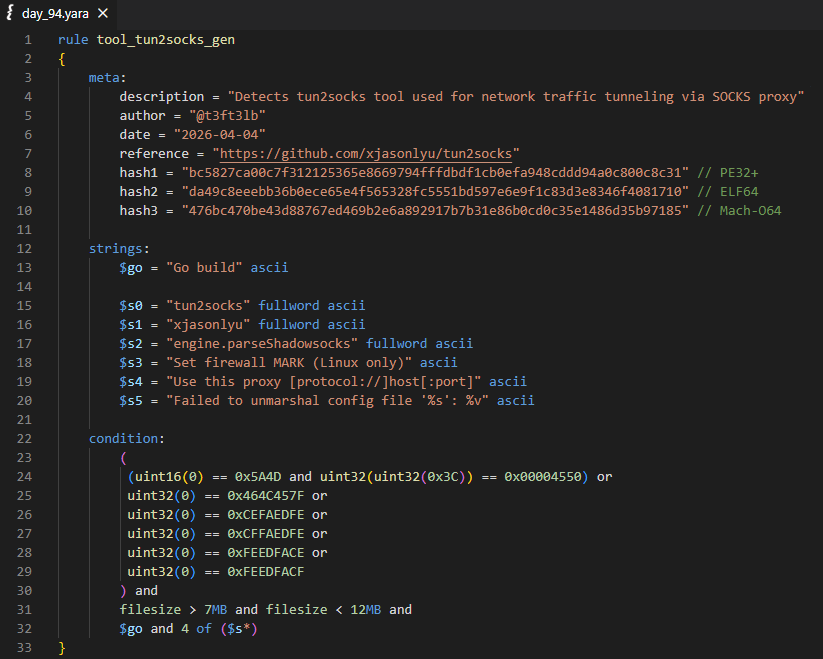Click author value "@t3ft3lb"

(227, 115)
